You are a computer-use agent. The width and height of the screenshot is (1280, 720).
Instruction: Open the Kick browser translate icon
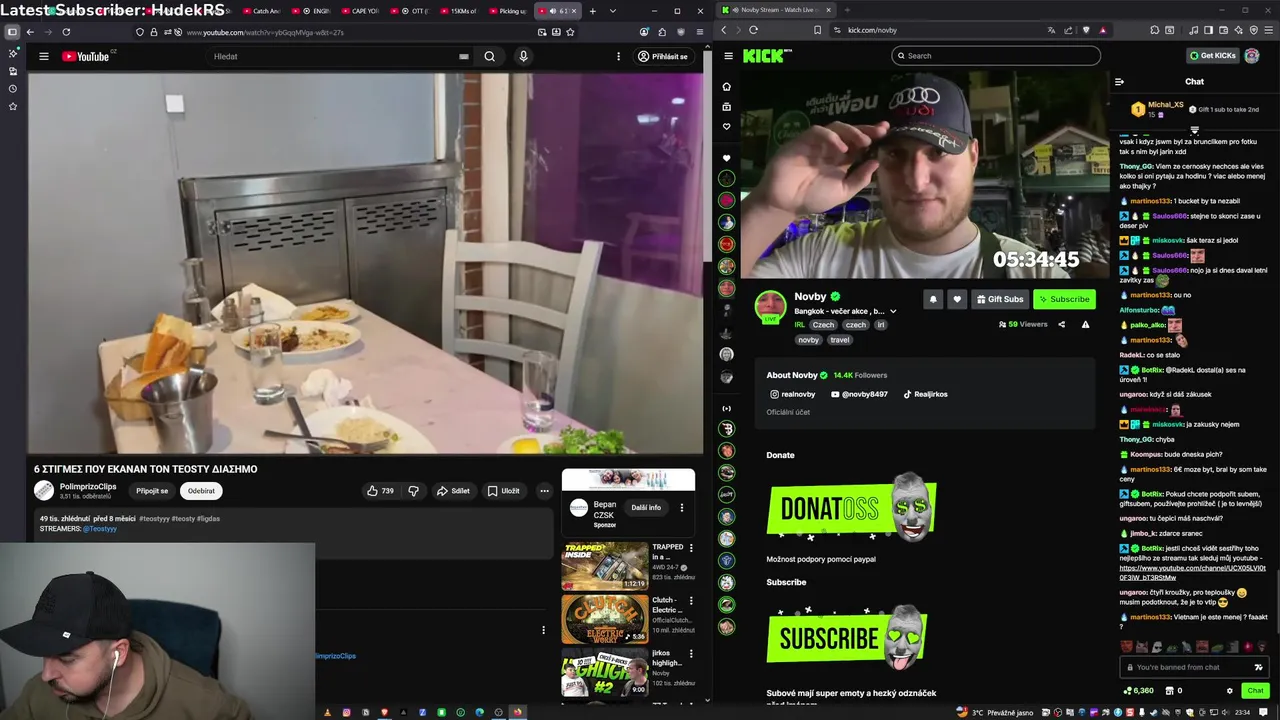tap(1051, 30)
